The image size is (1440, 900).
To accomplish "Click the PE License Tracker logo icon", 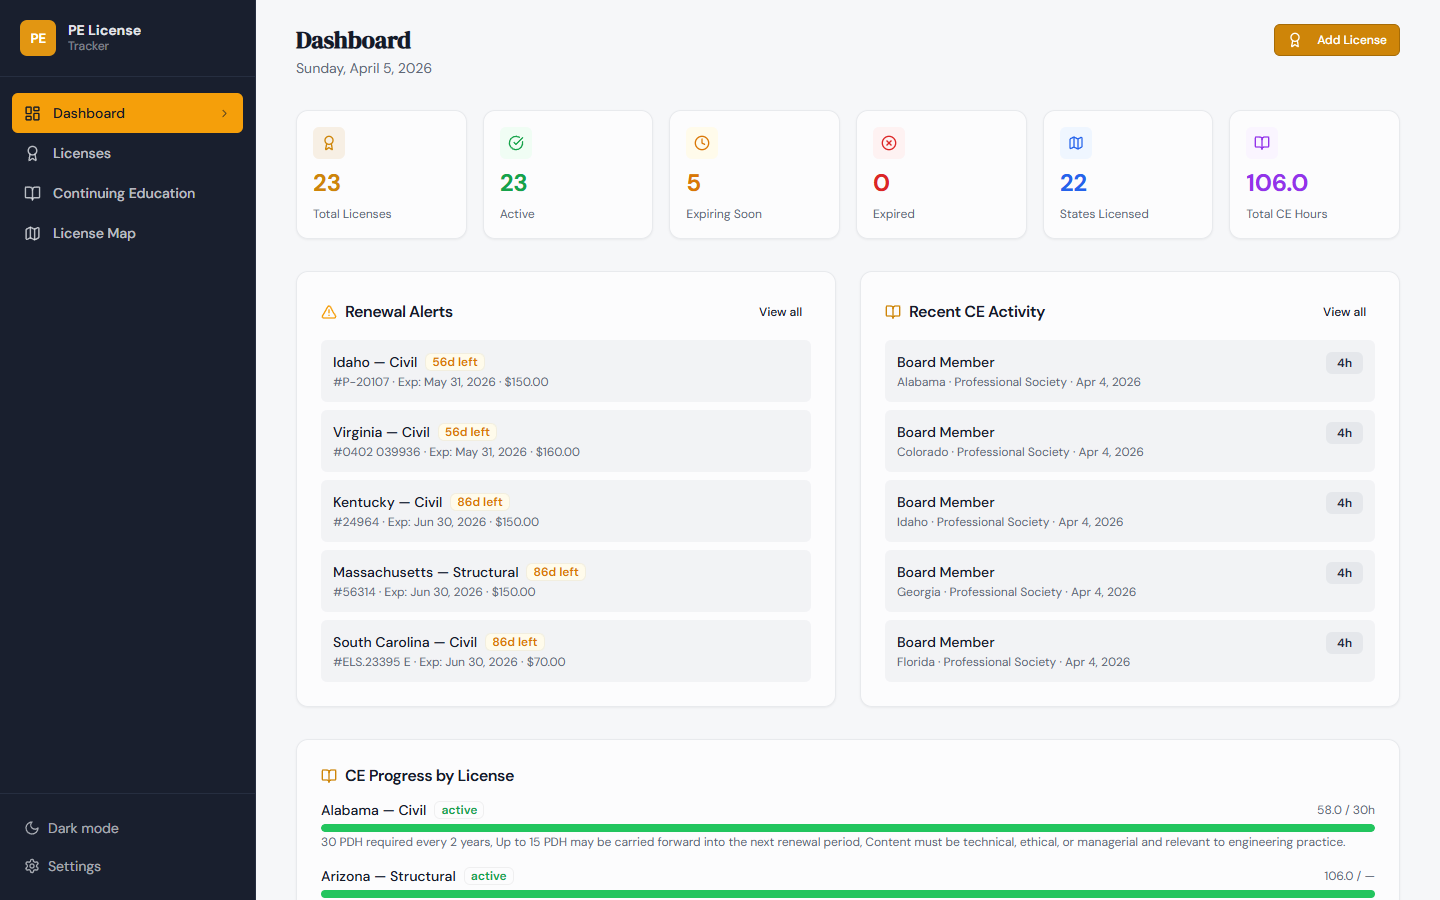I will pos(37,37).
